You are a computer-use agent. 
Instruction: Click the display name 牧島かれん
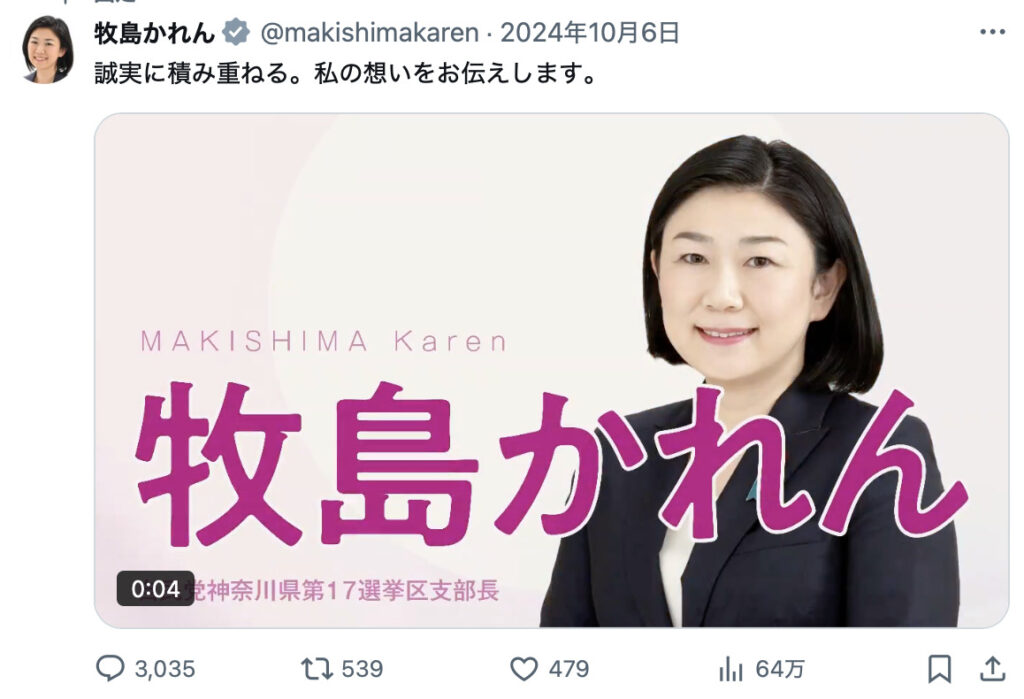154,33
